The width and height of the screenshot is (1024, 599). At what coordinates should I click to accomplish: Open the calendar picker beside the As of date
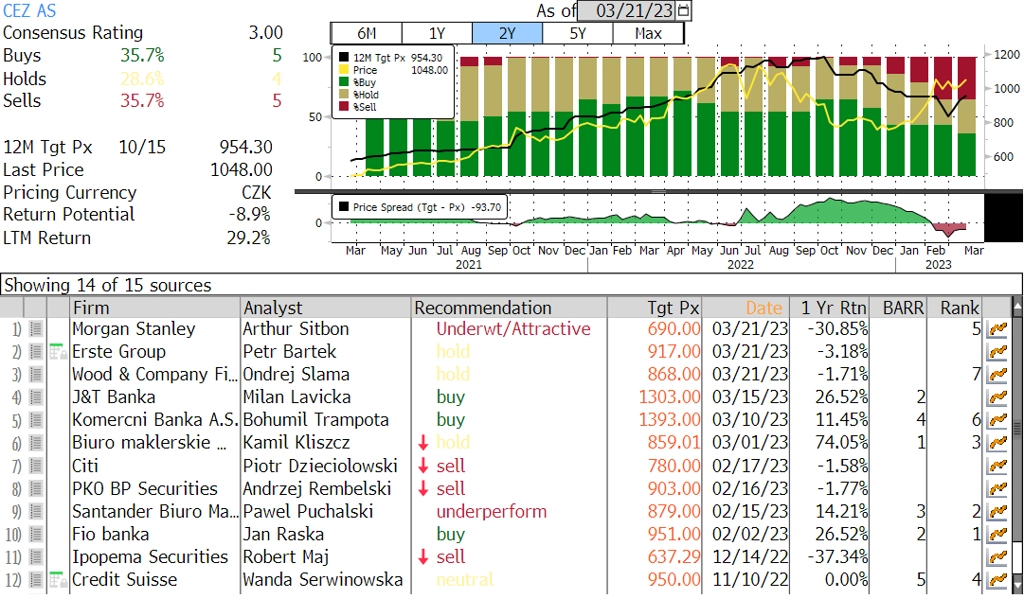[684, 10]
